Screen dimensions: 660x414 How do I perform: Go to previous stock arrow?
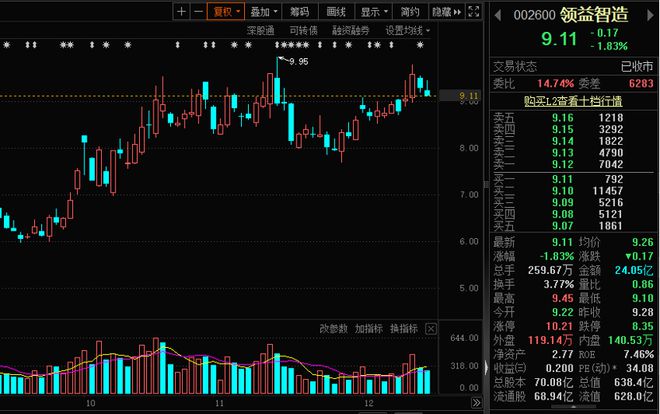coord(498,15)
